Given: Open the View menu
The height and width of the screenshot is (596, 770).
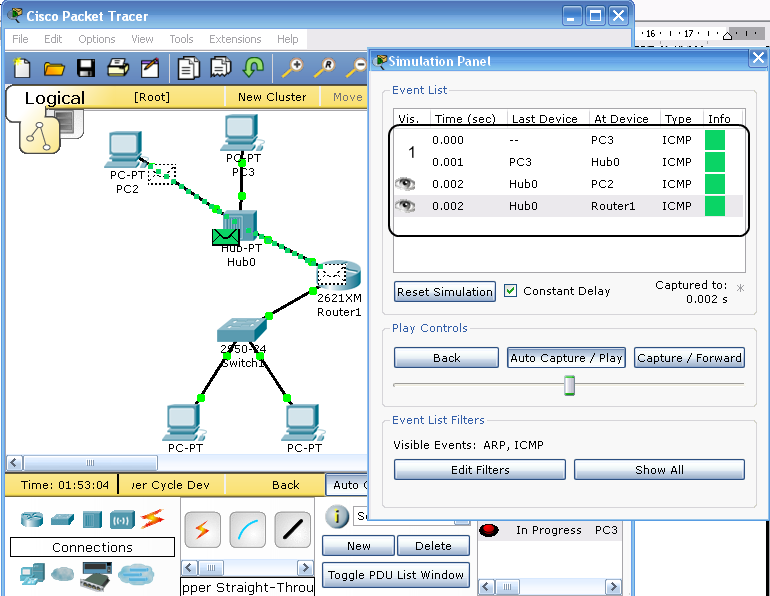Looking at the screenshot, I should click(142, 39).
